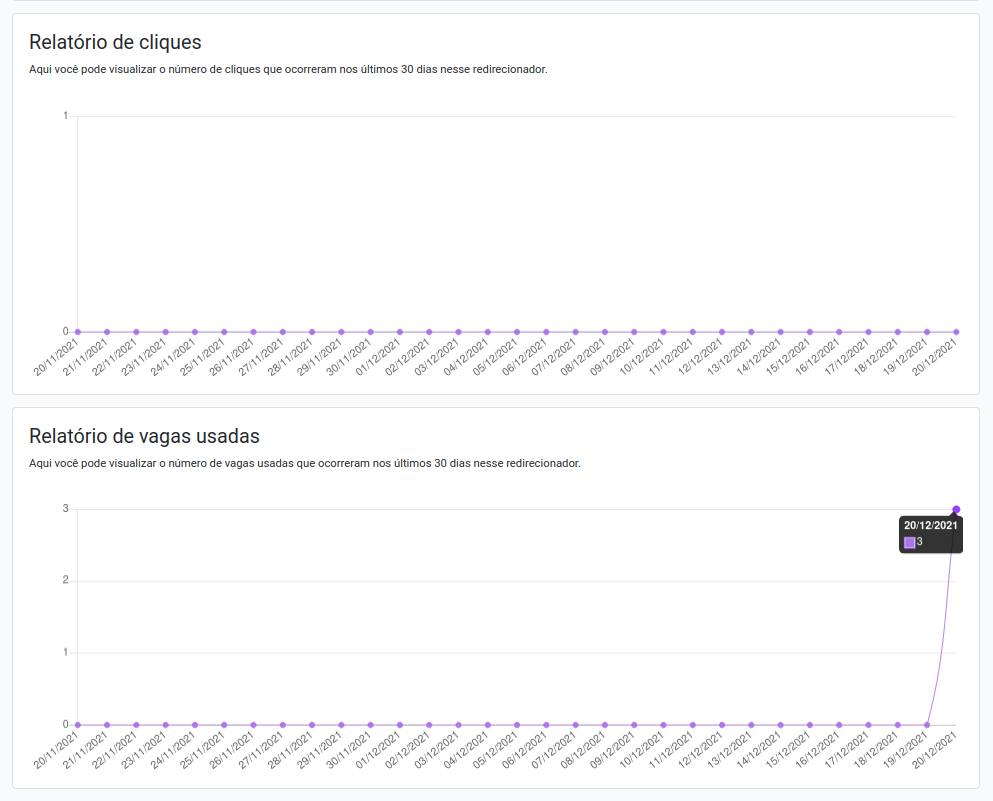Select the Relatório de vagas usadas title
Image resolution: width=993 pixels, height=801 pixels.
click(x=144, y=436)
